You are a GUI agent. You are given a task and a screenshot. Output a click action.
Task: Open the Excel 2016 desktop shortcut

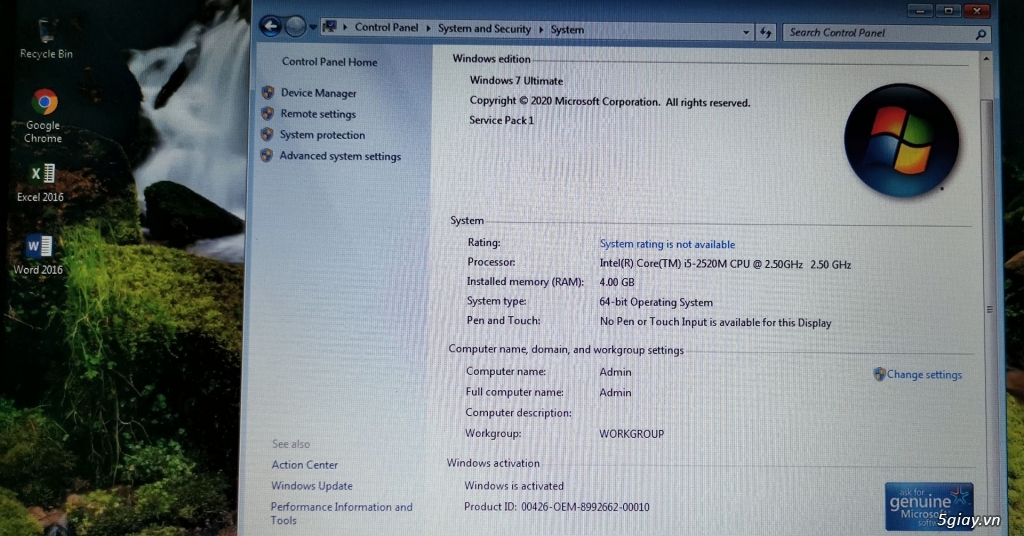tap(40, 182)
